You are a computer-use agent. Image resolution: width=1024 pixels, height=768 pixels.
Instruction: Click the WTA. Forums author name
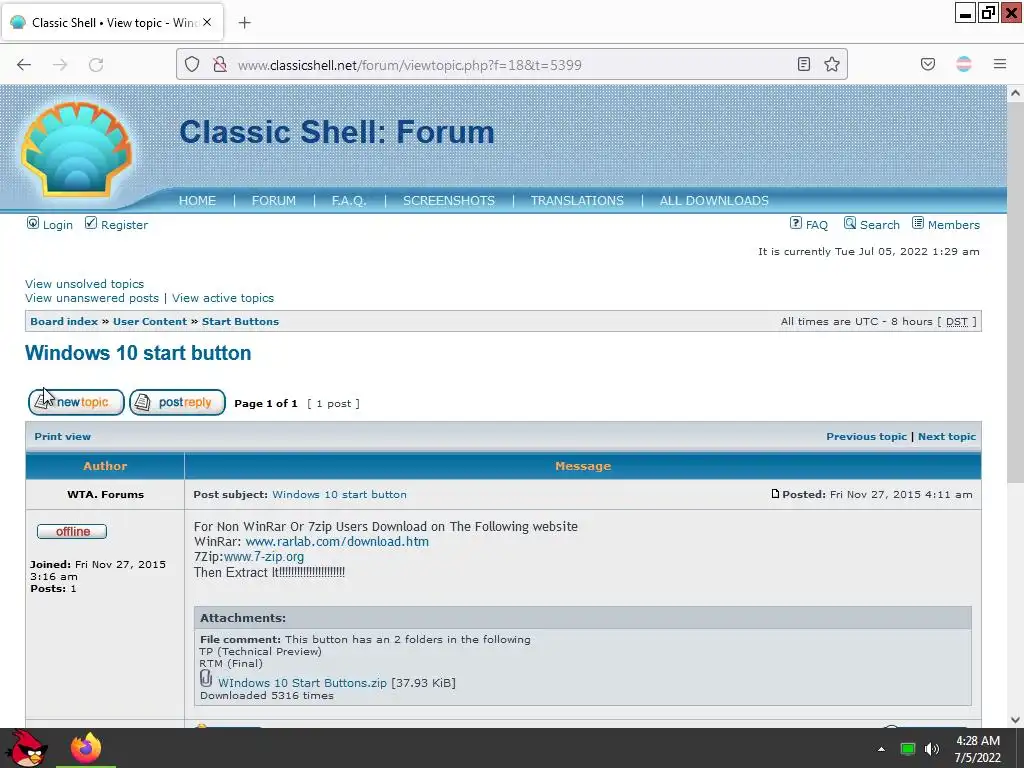click(x=105, y=494)
